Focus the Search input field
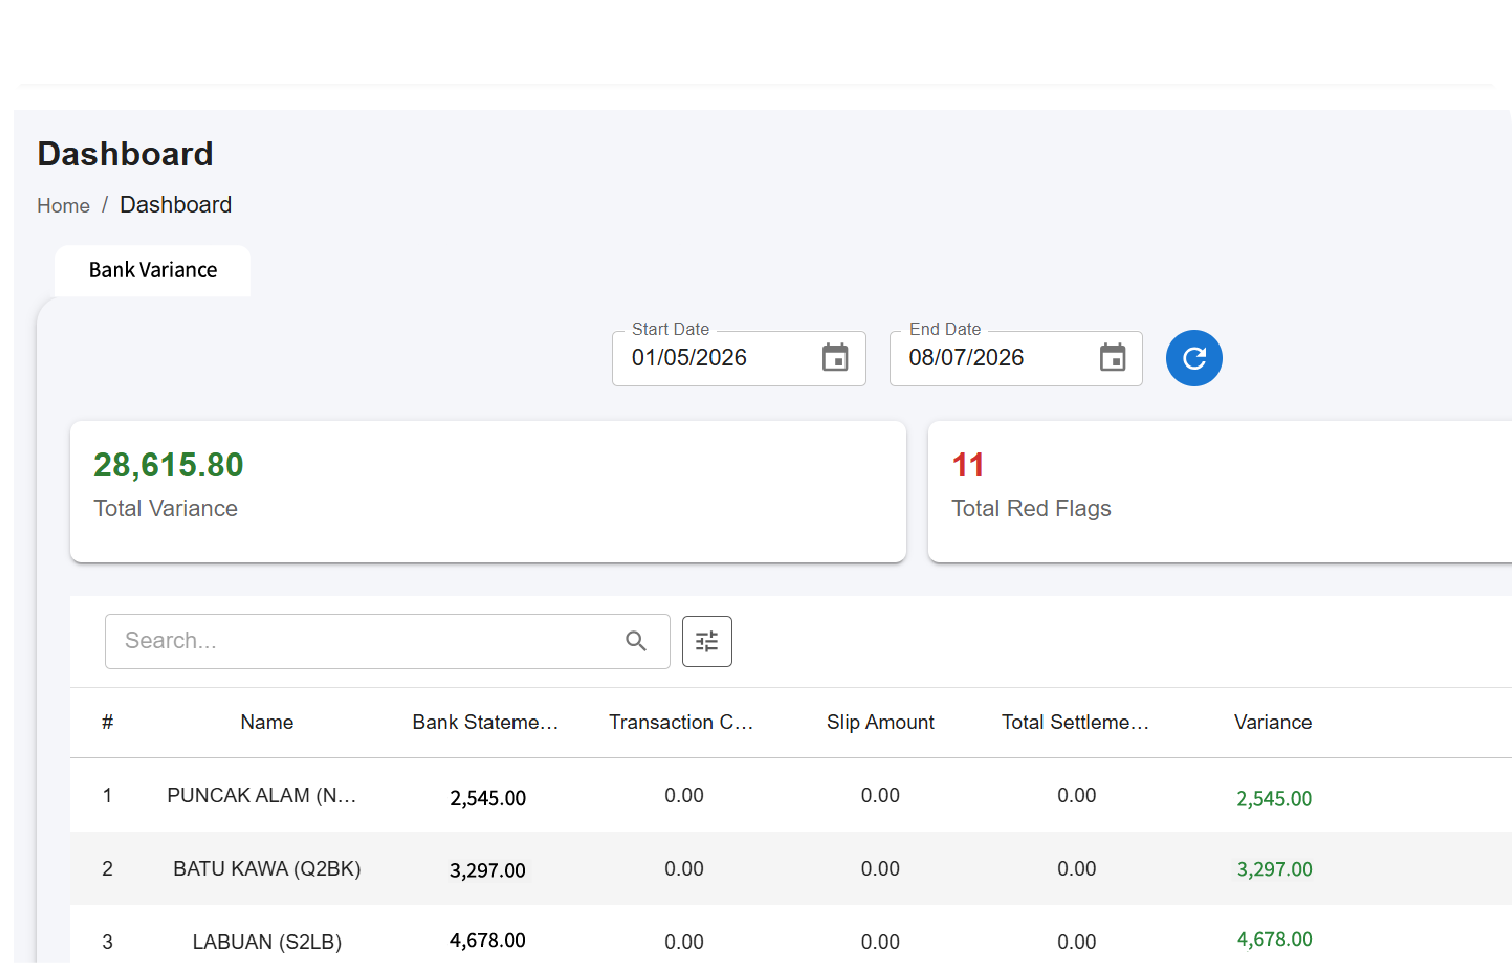 point(388,641)
